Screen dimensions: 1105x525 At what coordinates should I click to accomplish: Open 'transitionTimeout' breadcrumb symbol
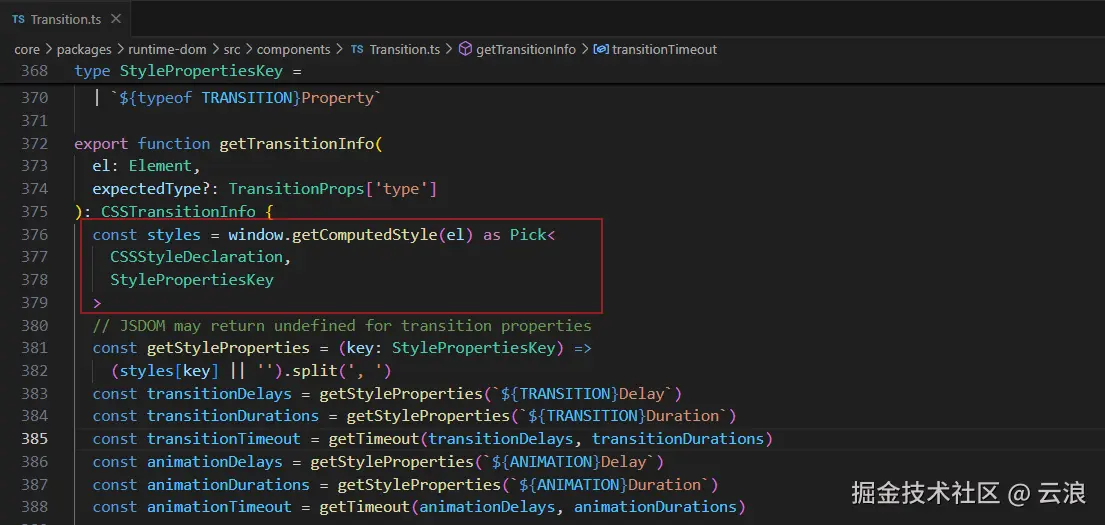coord(664,49)
